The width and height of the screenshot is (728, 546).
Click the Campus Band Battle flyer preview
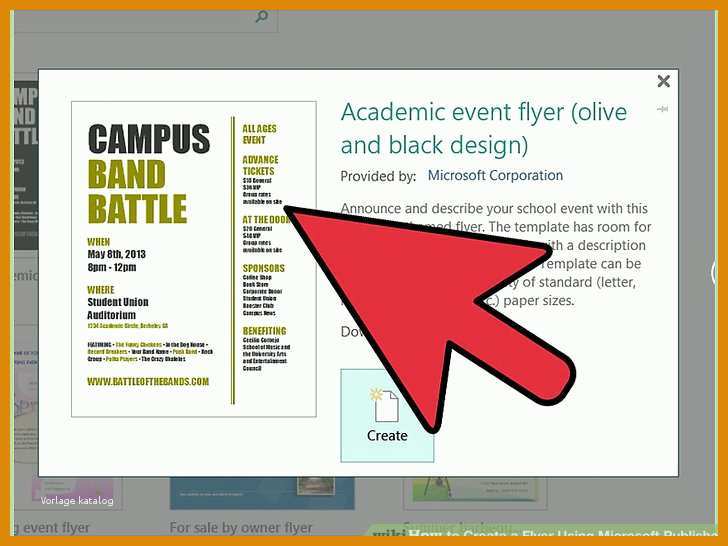[x=194, y=259]
